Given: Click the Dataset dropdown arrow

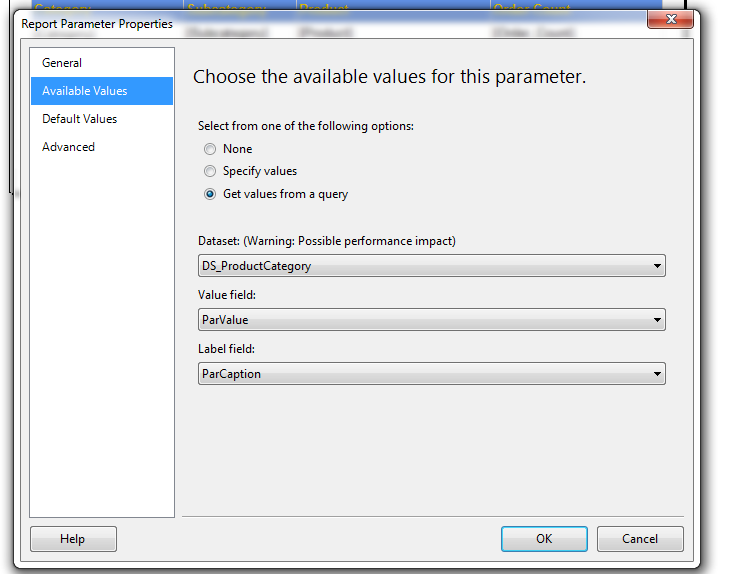Looking at the screenshot, I should 657,266.
